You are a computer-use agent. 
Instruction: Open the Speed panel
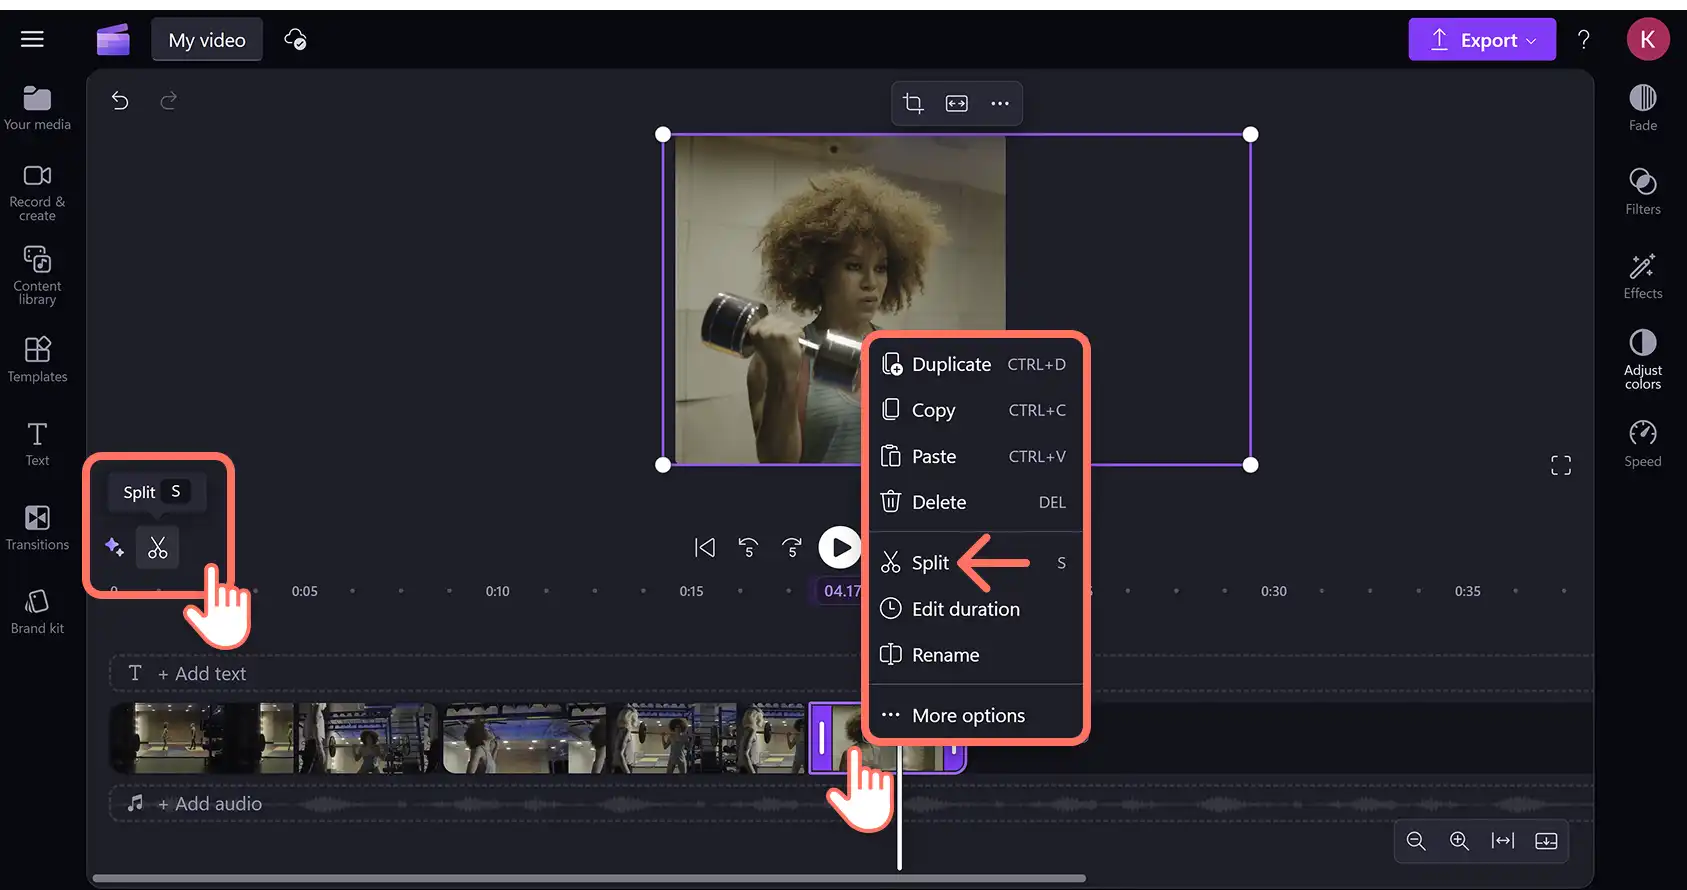(x=1643, y=444)
